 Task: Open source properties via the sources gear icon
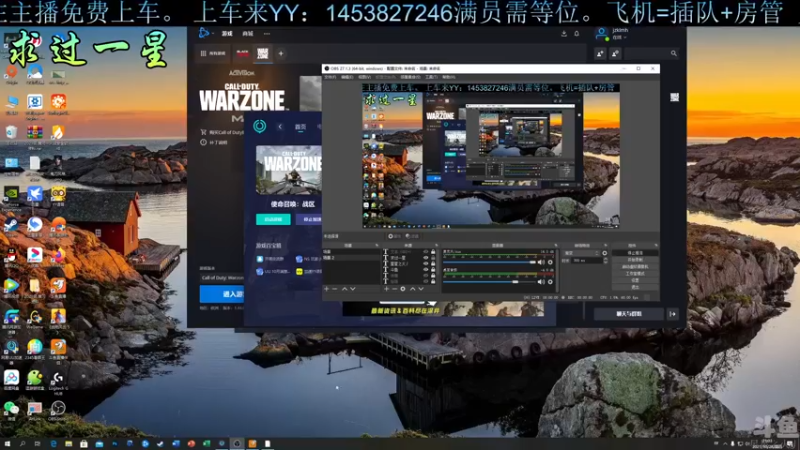point(403,289)
